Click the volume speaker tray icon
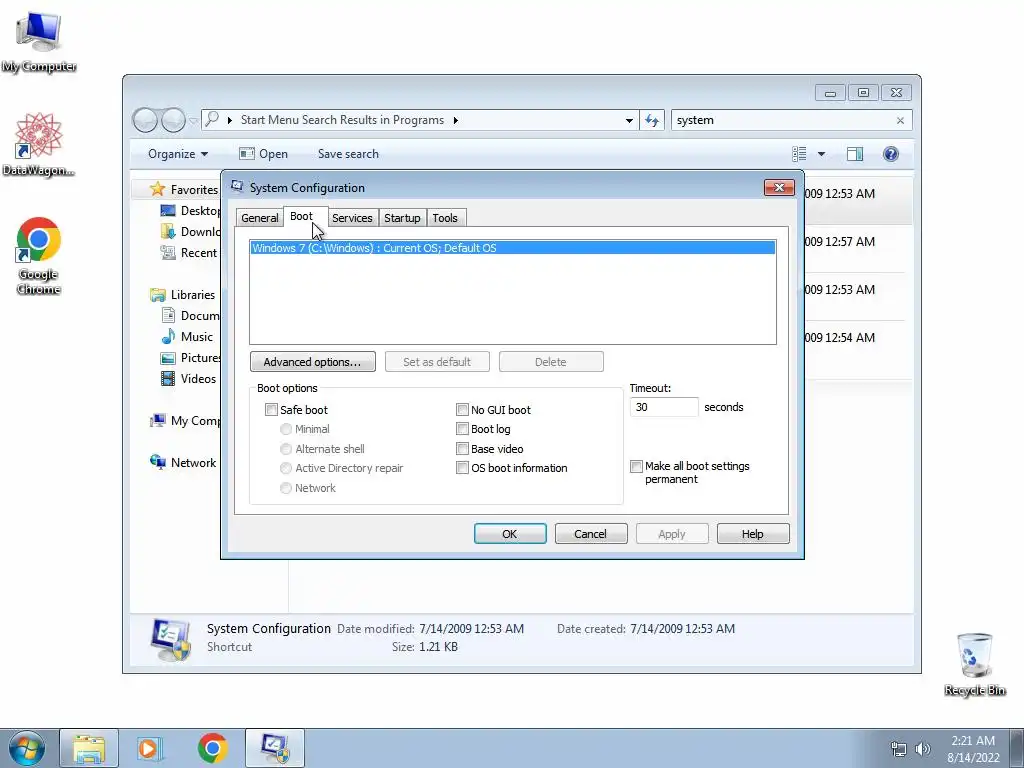The image size is (1024, 768). [923, 749]
